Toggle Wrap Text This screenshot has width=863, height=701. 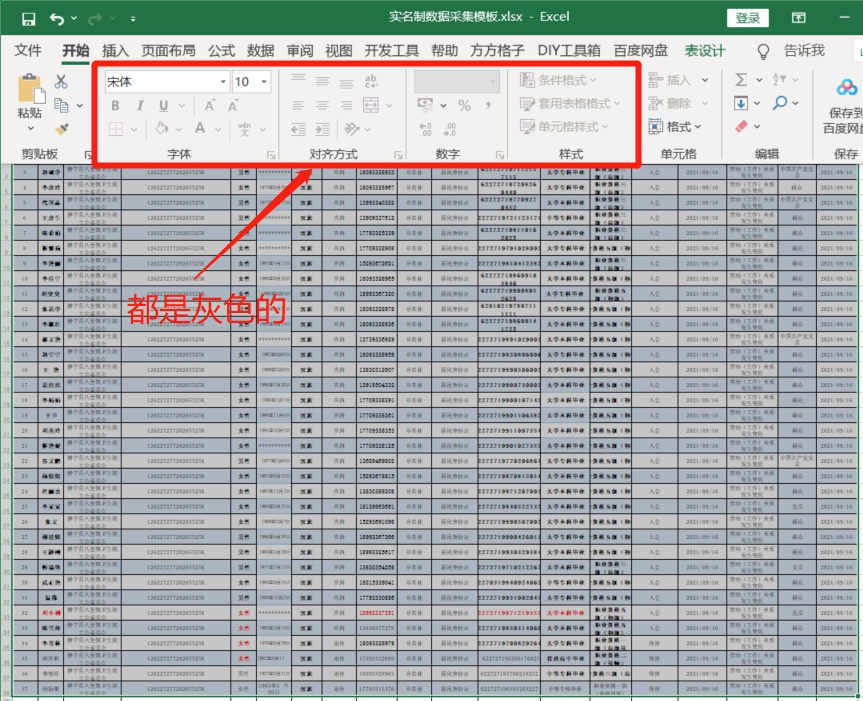(x=371, y=81)
